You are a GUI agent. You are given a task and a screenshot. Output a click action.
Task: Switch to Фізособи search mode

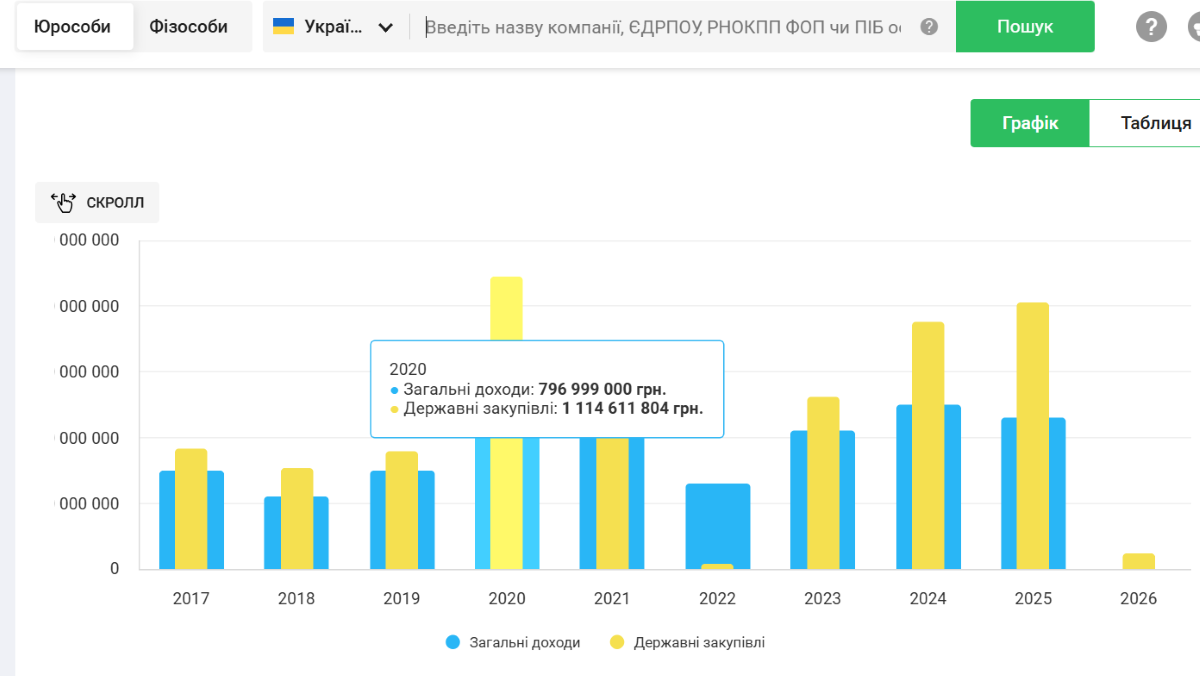click(188, 27)
